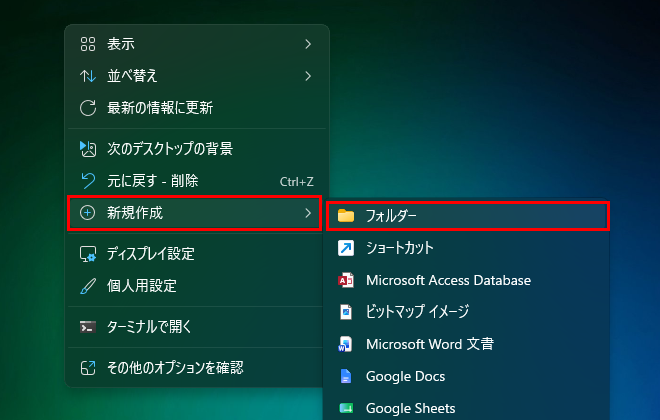660x420 pixels.
Task: Click the monitor gear icon beside ディスプレイ設定
Action: [x=88, y=254]
